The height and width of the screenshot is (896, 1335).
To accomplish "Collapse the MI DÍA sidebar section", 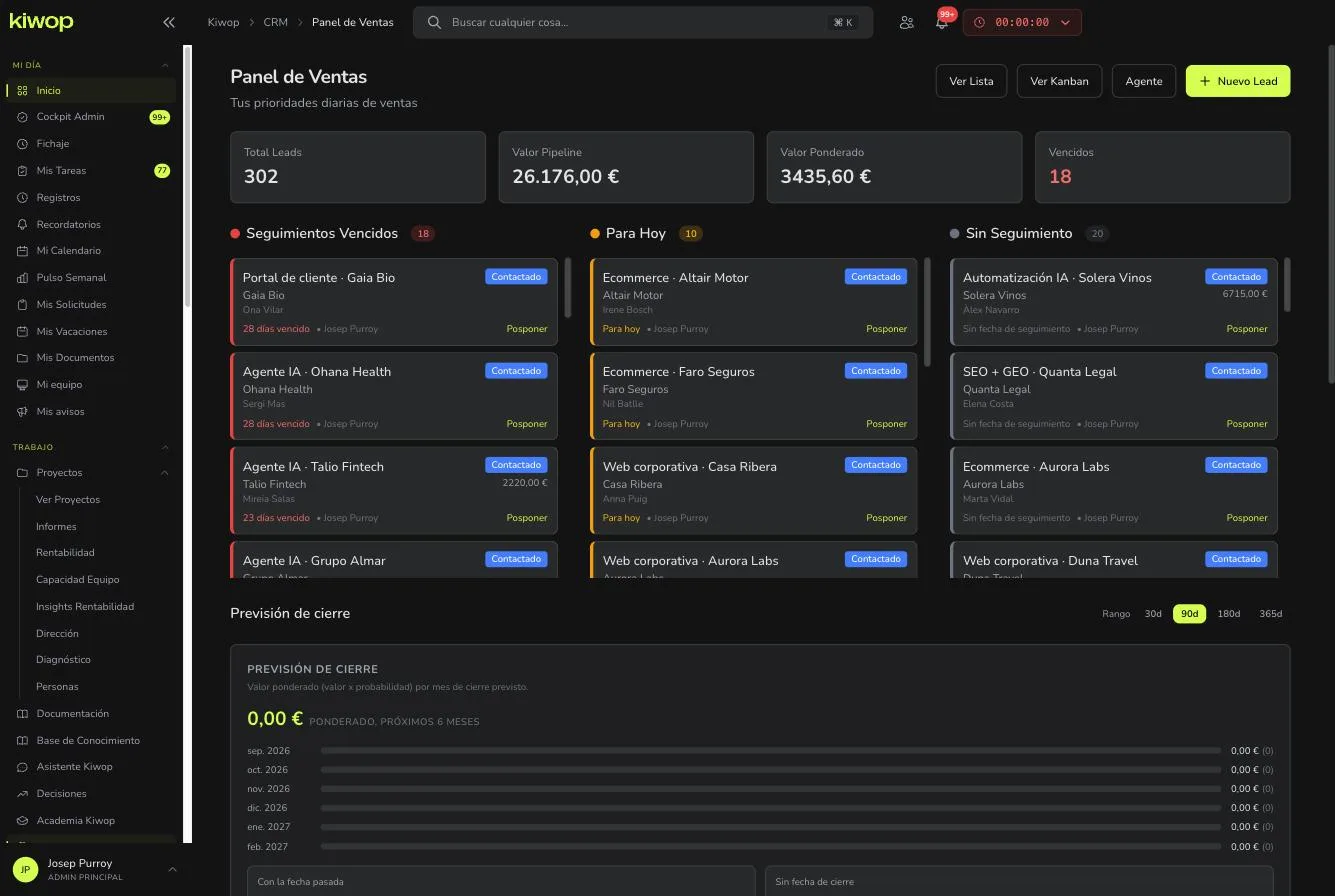I will [x=165, y=65].
